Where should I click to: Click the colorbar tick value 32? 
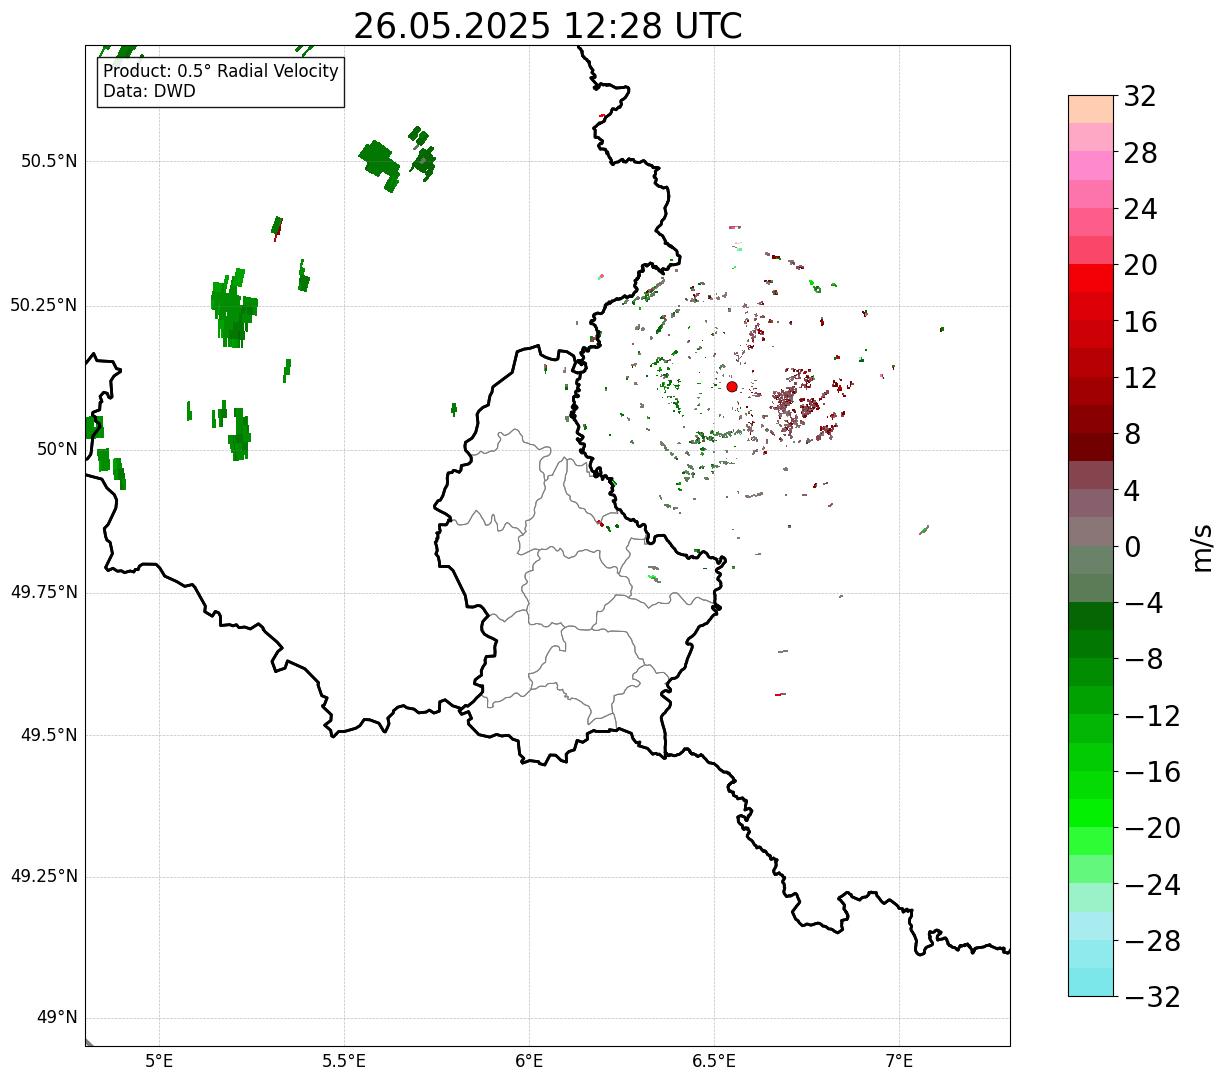1140,96
